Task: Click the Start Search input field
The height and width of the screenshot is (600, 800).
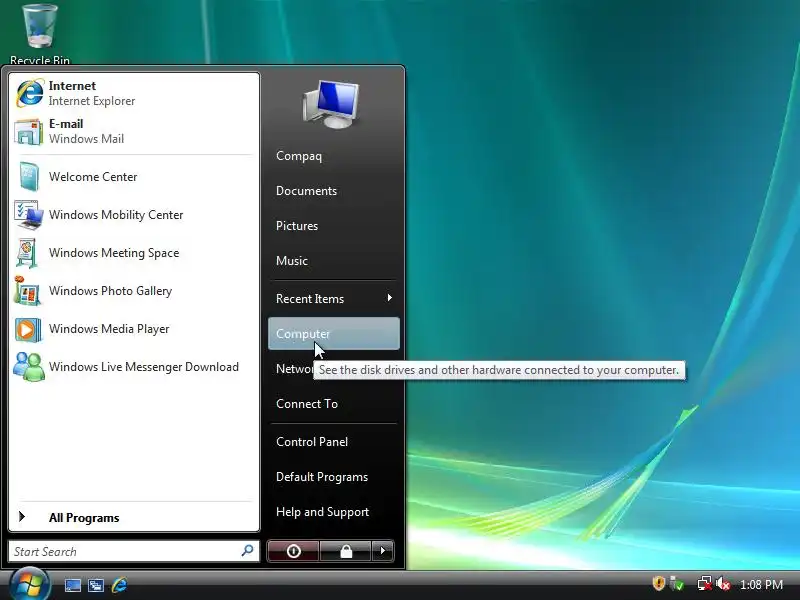Action: tap(134, 551)
